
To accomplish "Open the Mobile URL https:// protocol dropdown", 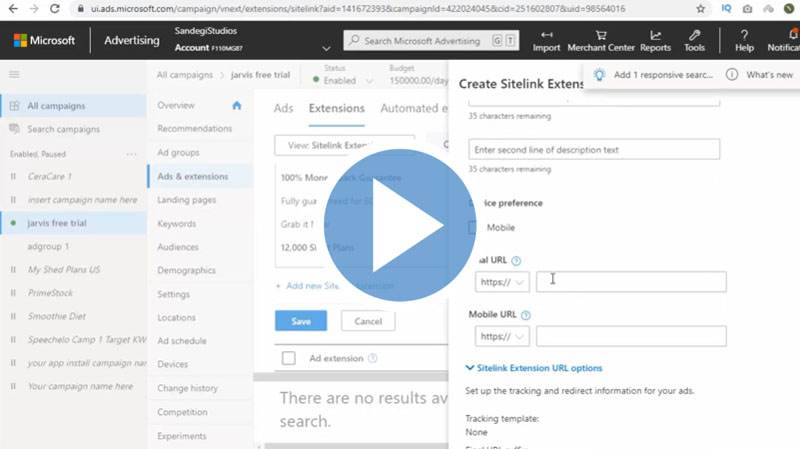I will (x=502, y=336).
